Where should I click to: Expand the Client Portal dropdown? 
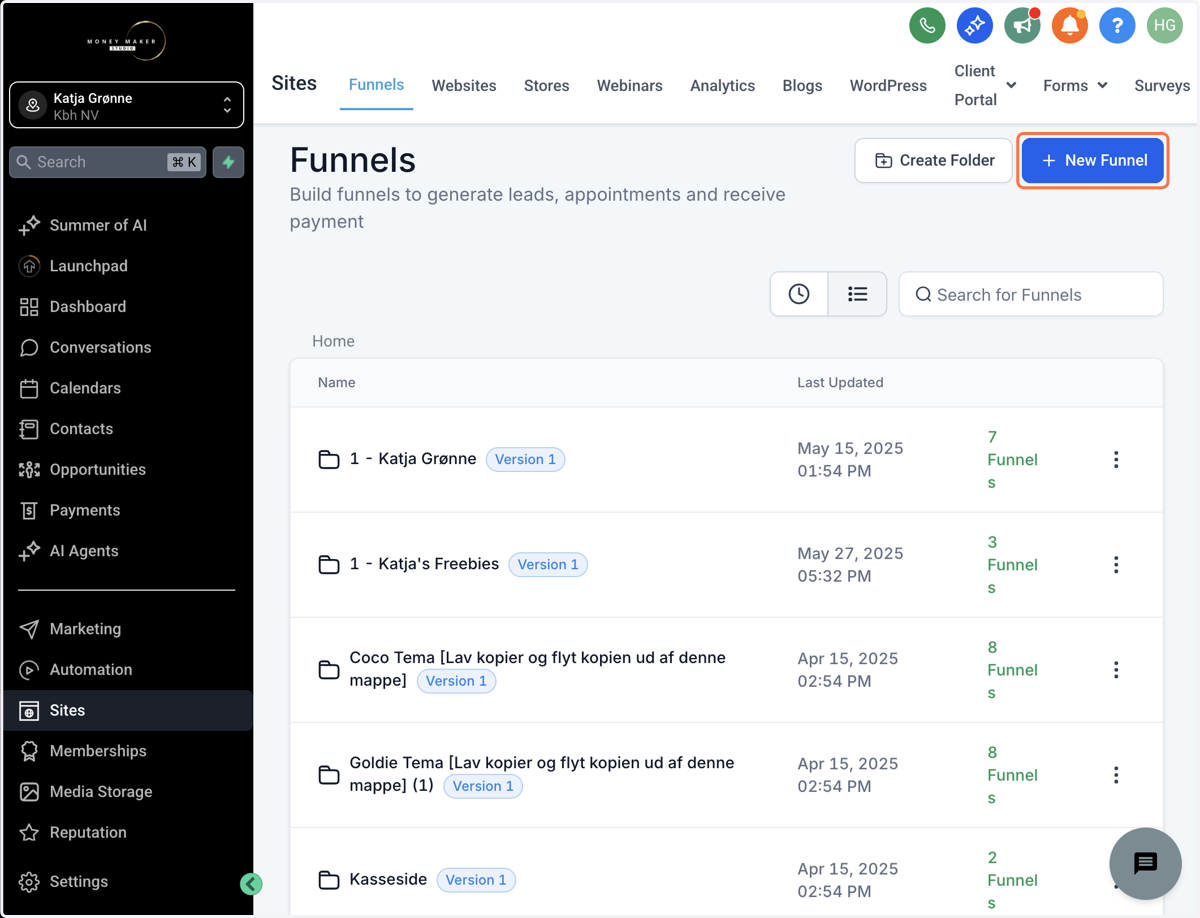click(x=985, y=85)
